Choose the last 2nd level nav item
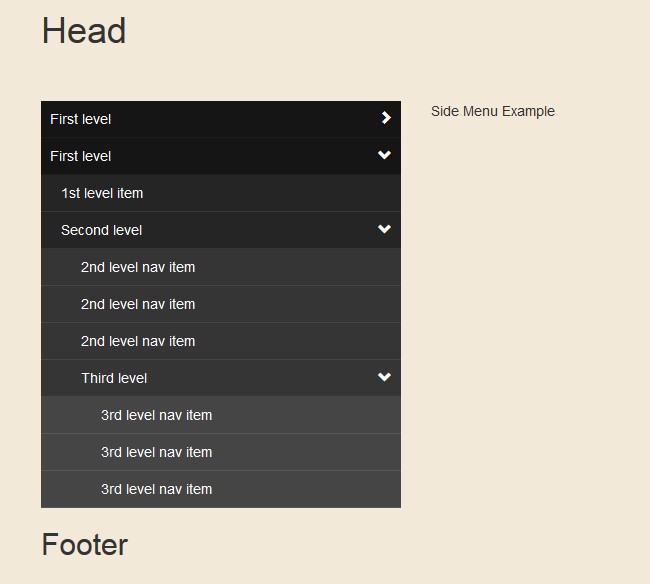This screenshot has height=584, width=650. 138,341
